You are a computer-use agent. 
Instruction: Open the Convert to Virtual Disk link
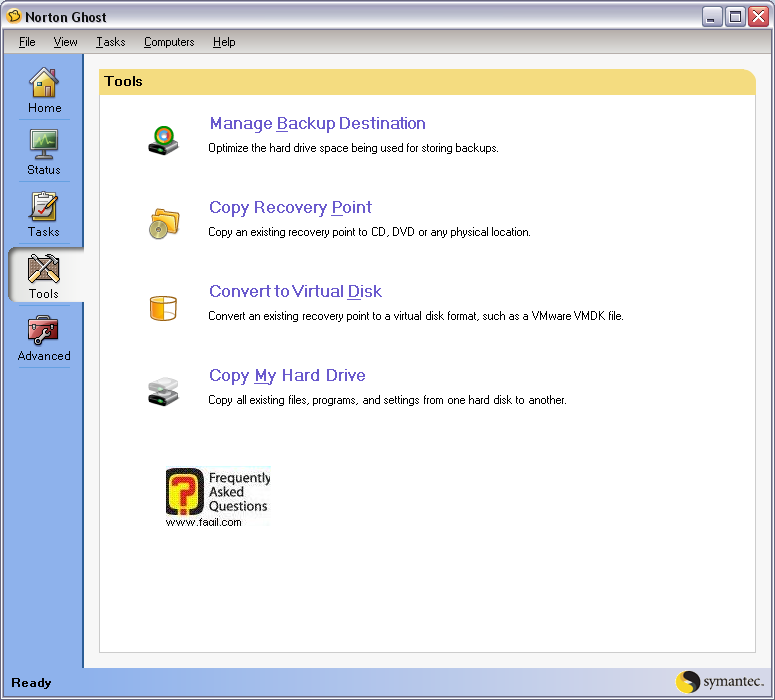(295, 292)
